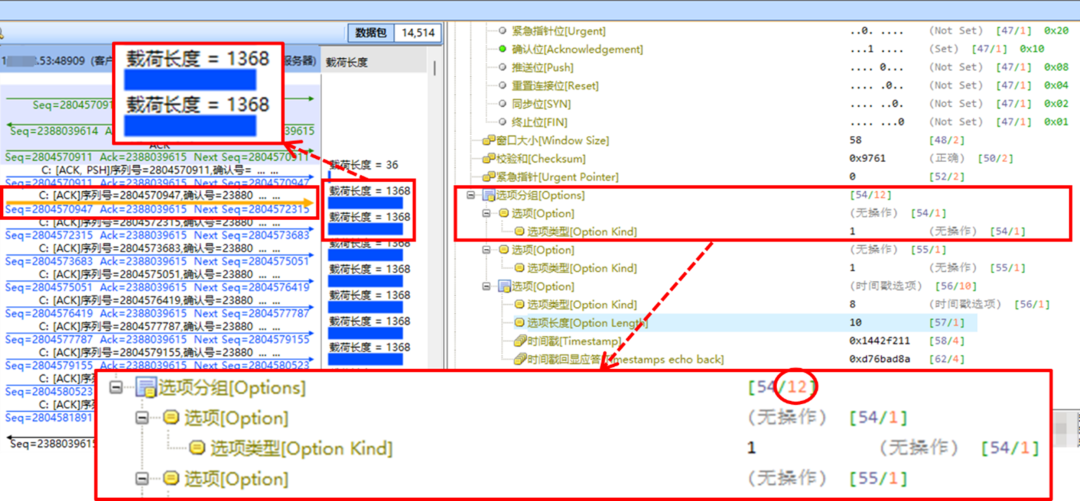Click the sequence diagram vertical scrollbar
Viewport: 1080px width, 501px height.
[x=435, y=68]
